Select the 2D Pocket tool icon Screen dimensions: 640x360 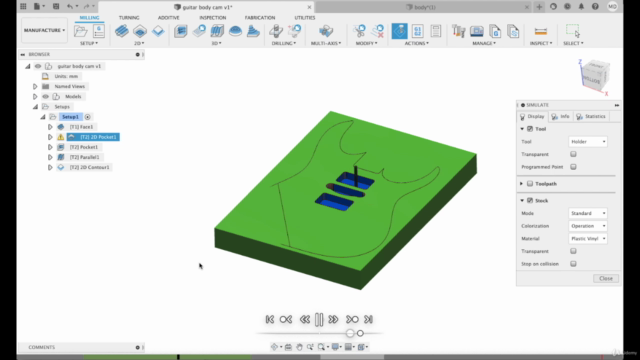pos(140,31)
